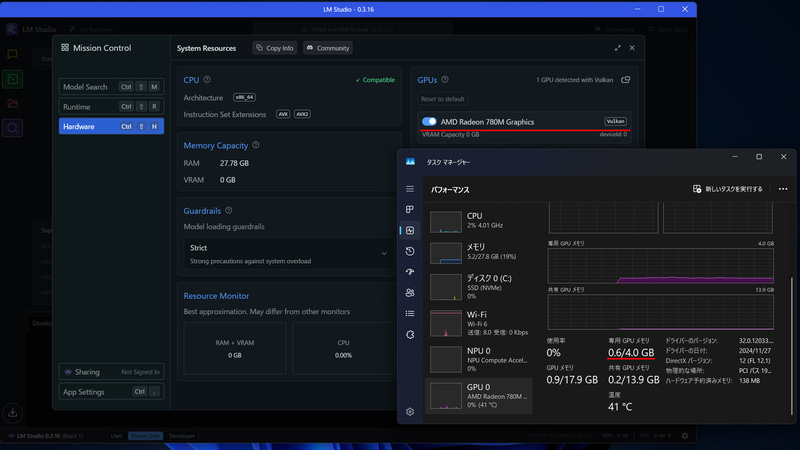Select Developer mode in status bar

click(182, 436)
